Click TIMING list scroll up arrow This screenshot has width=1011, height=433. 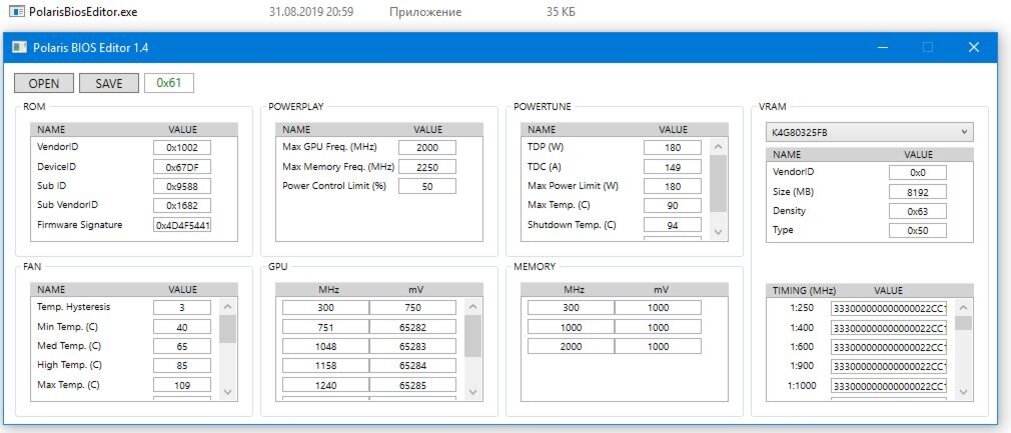pyautogui.click(x=963, y=307)
